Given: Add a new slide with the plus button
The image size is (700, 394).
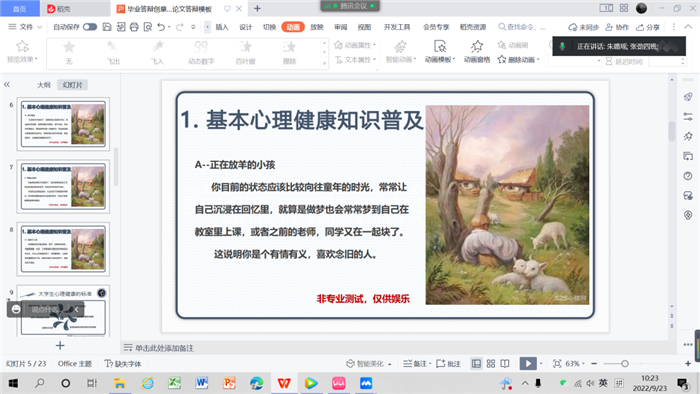Looking at the screenshot, I should [60, 345].
